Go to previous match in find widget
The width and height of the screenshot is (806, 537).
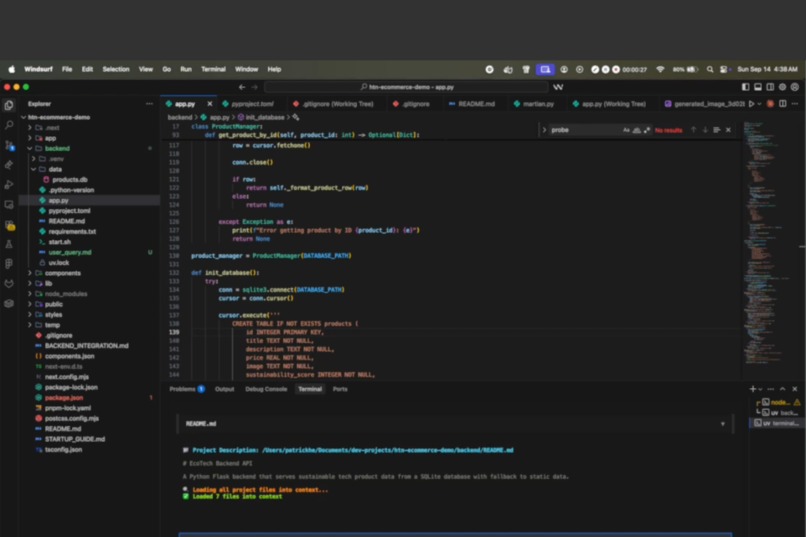tap(693, 130)
